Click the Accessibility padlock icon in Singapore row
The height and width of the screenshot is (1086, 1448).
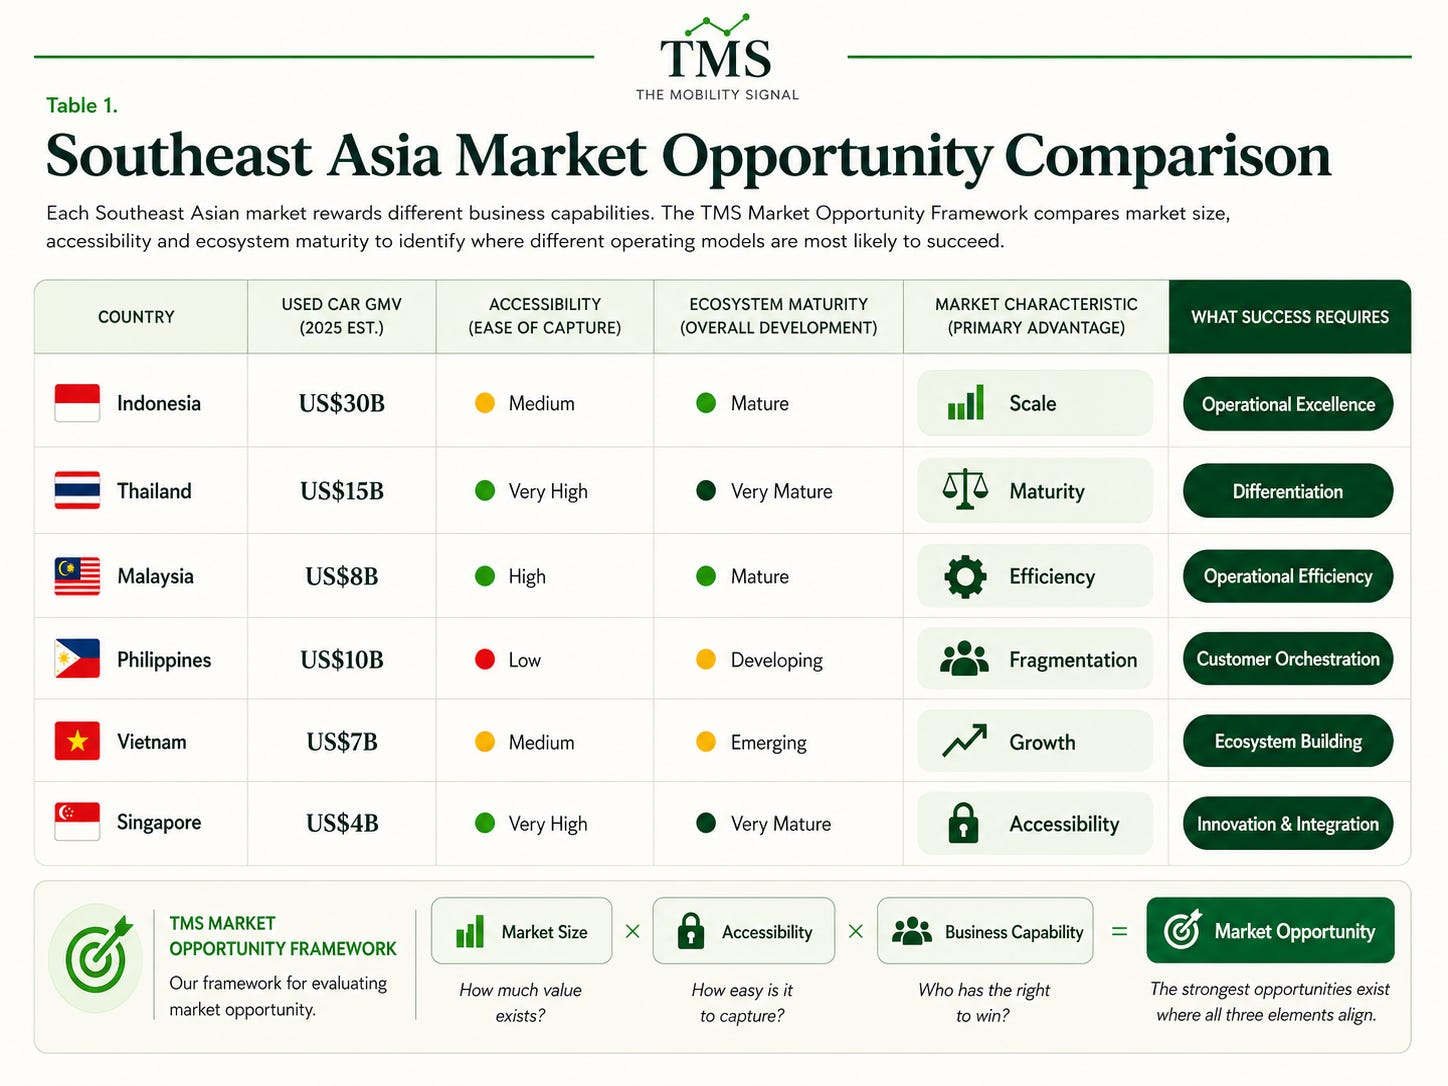point(963,823)
